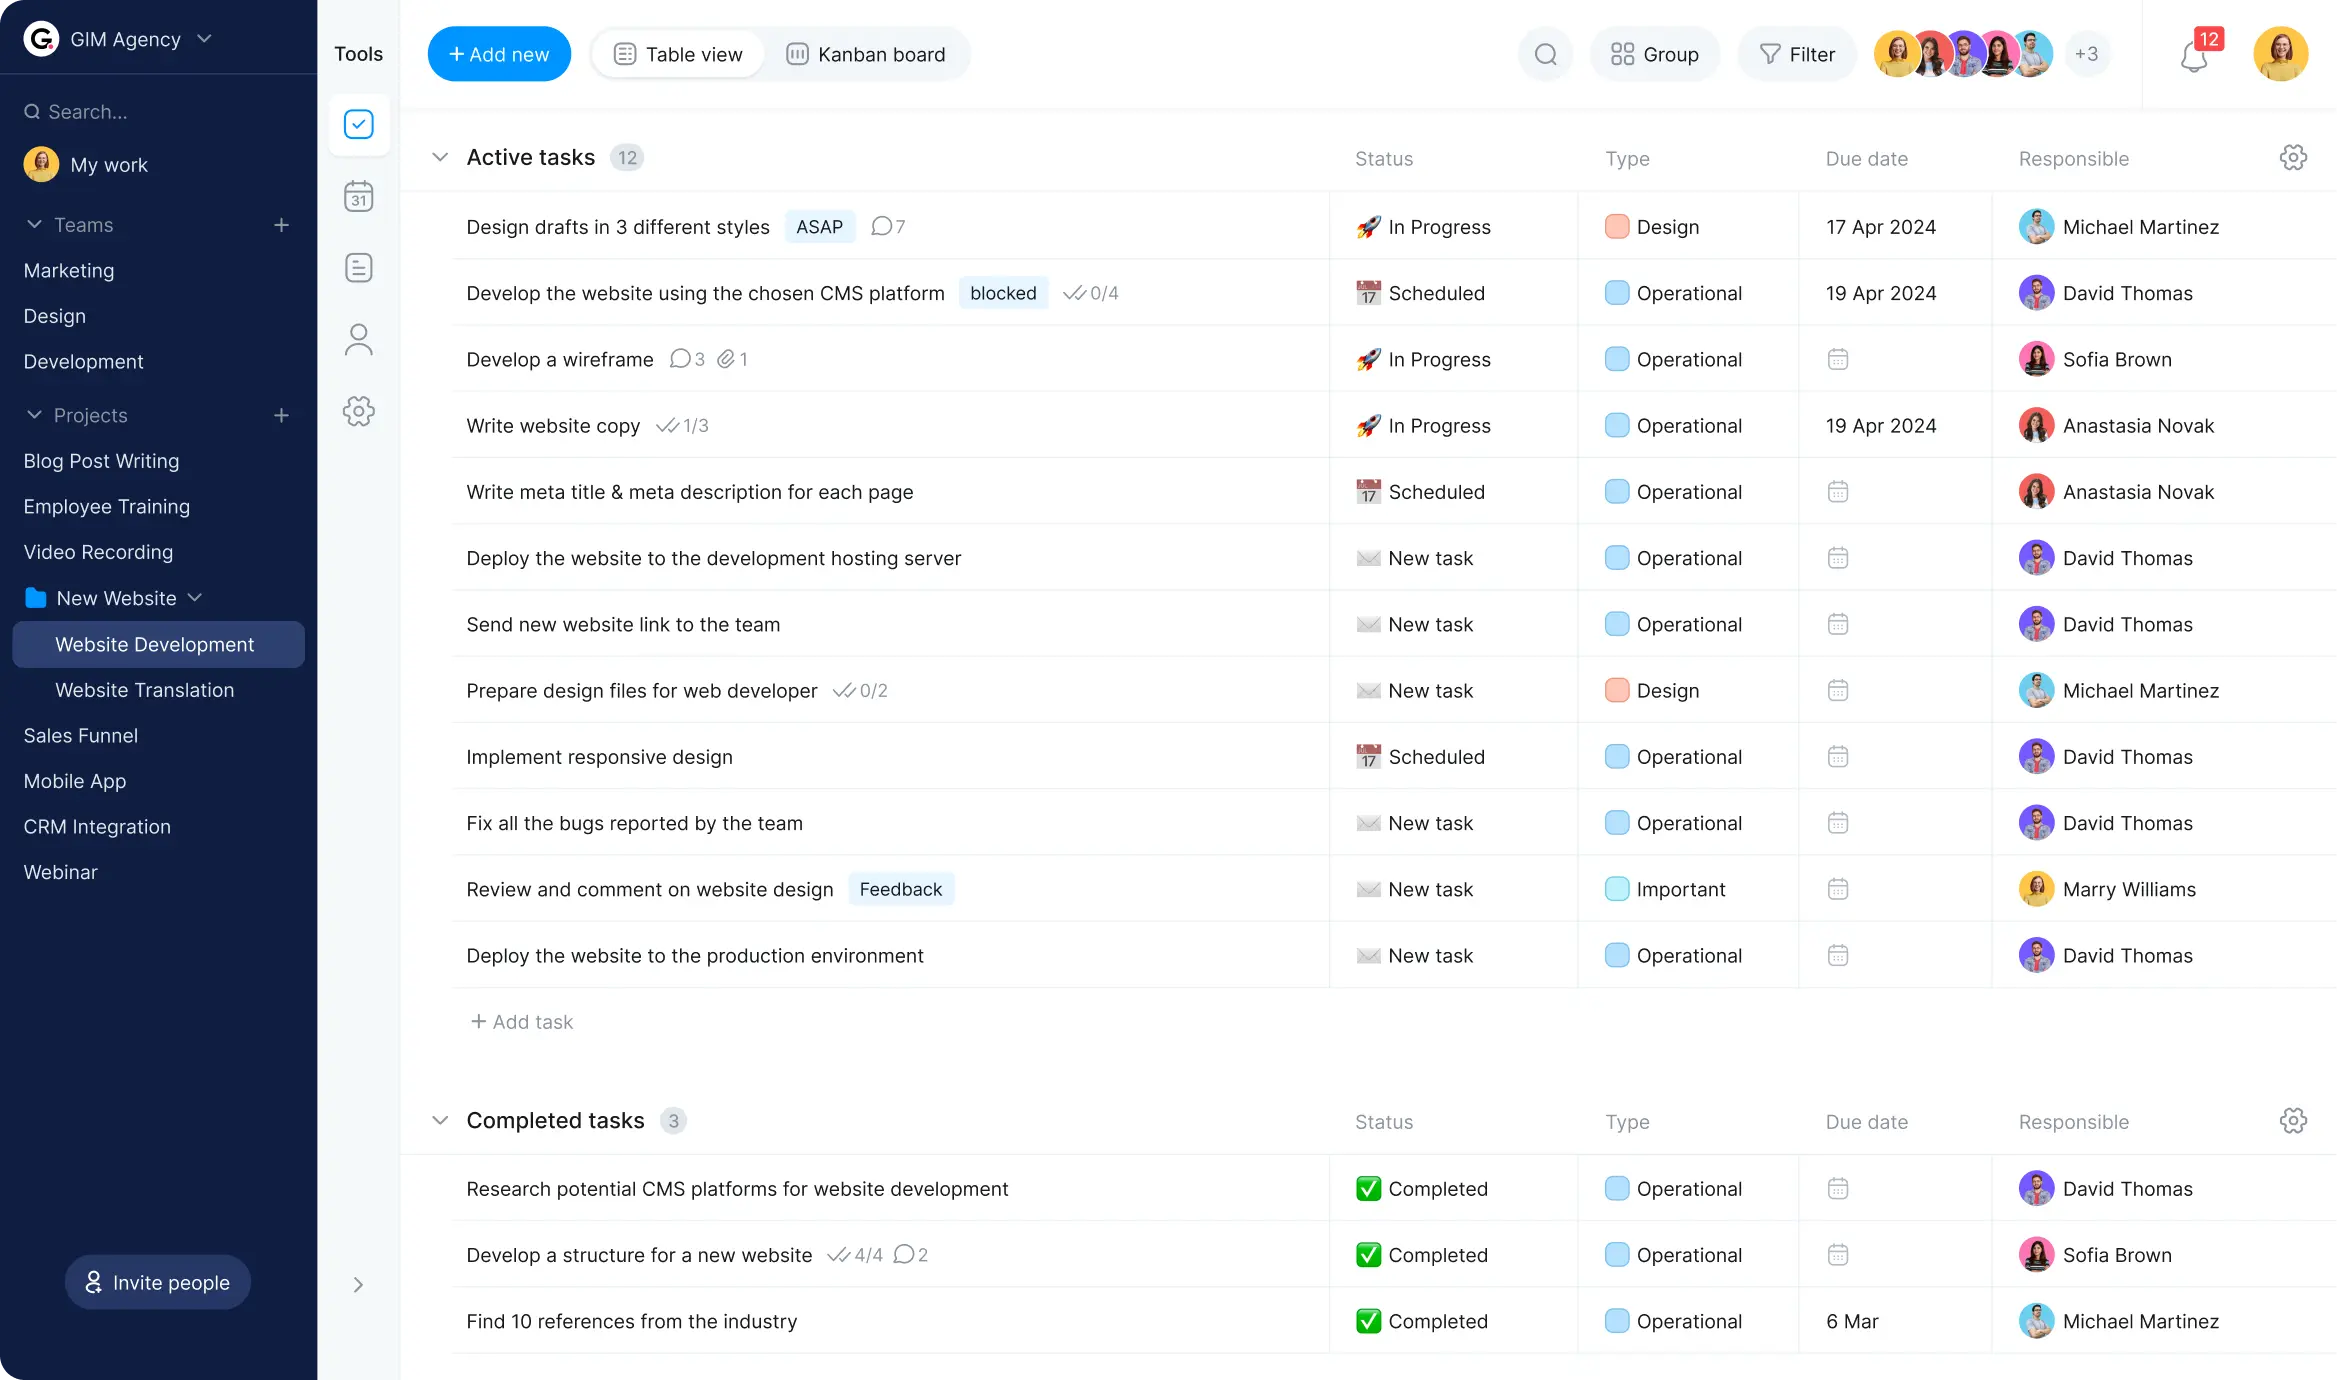Open attachment icon on Develop a wireframe
2337x1380 pixels.
tap(733, 359)
